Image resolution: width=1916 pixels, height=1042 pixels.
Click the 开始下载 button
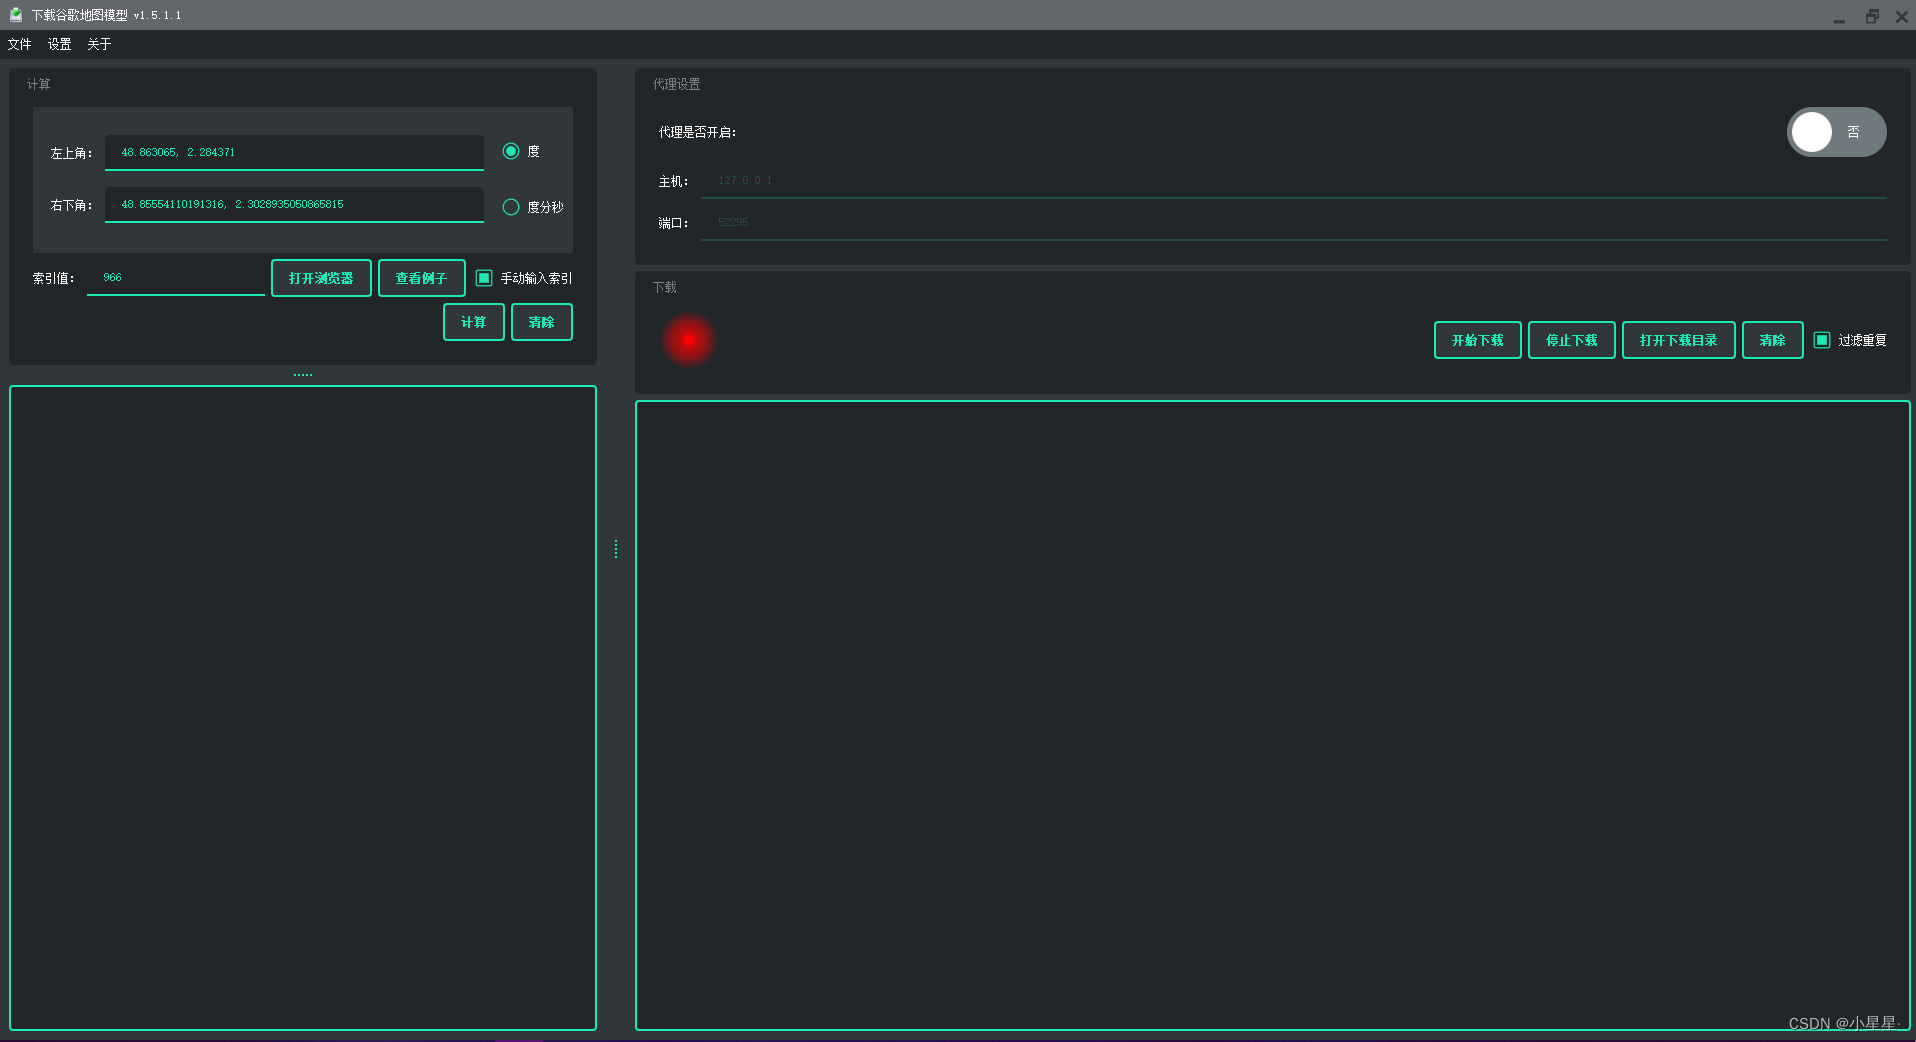coord(1477,340)
